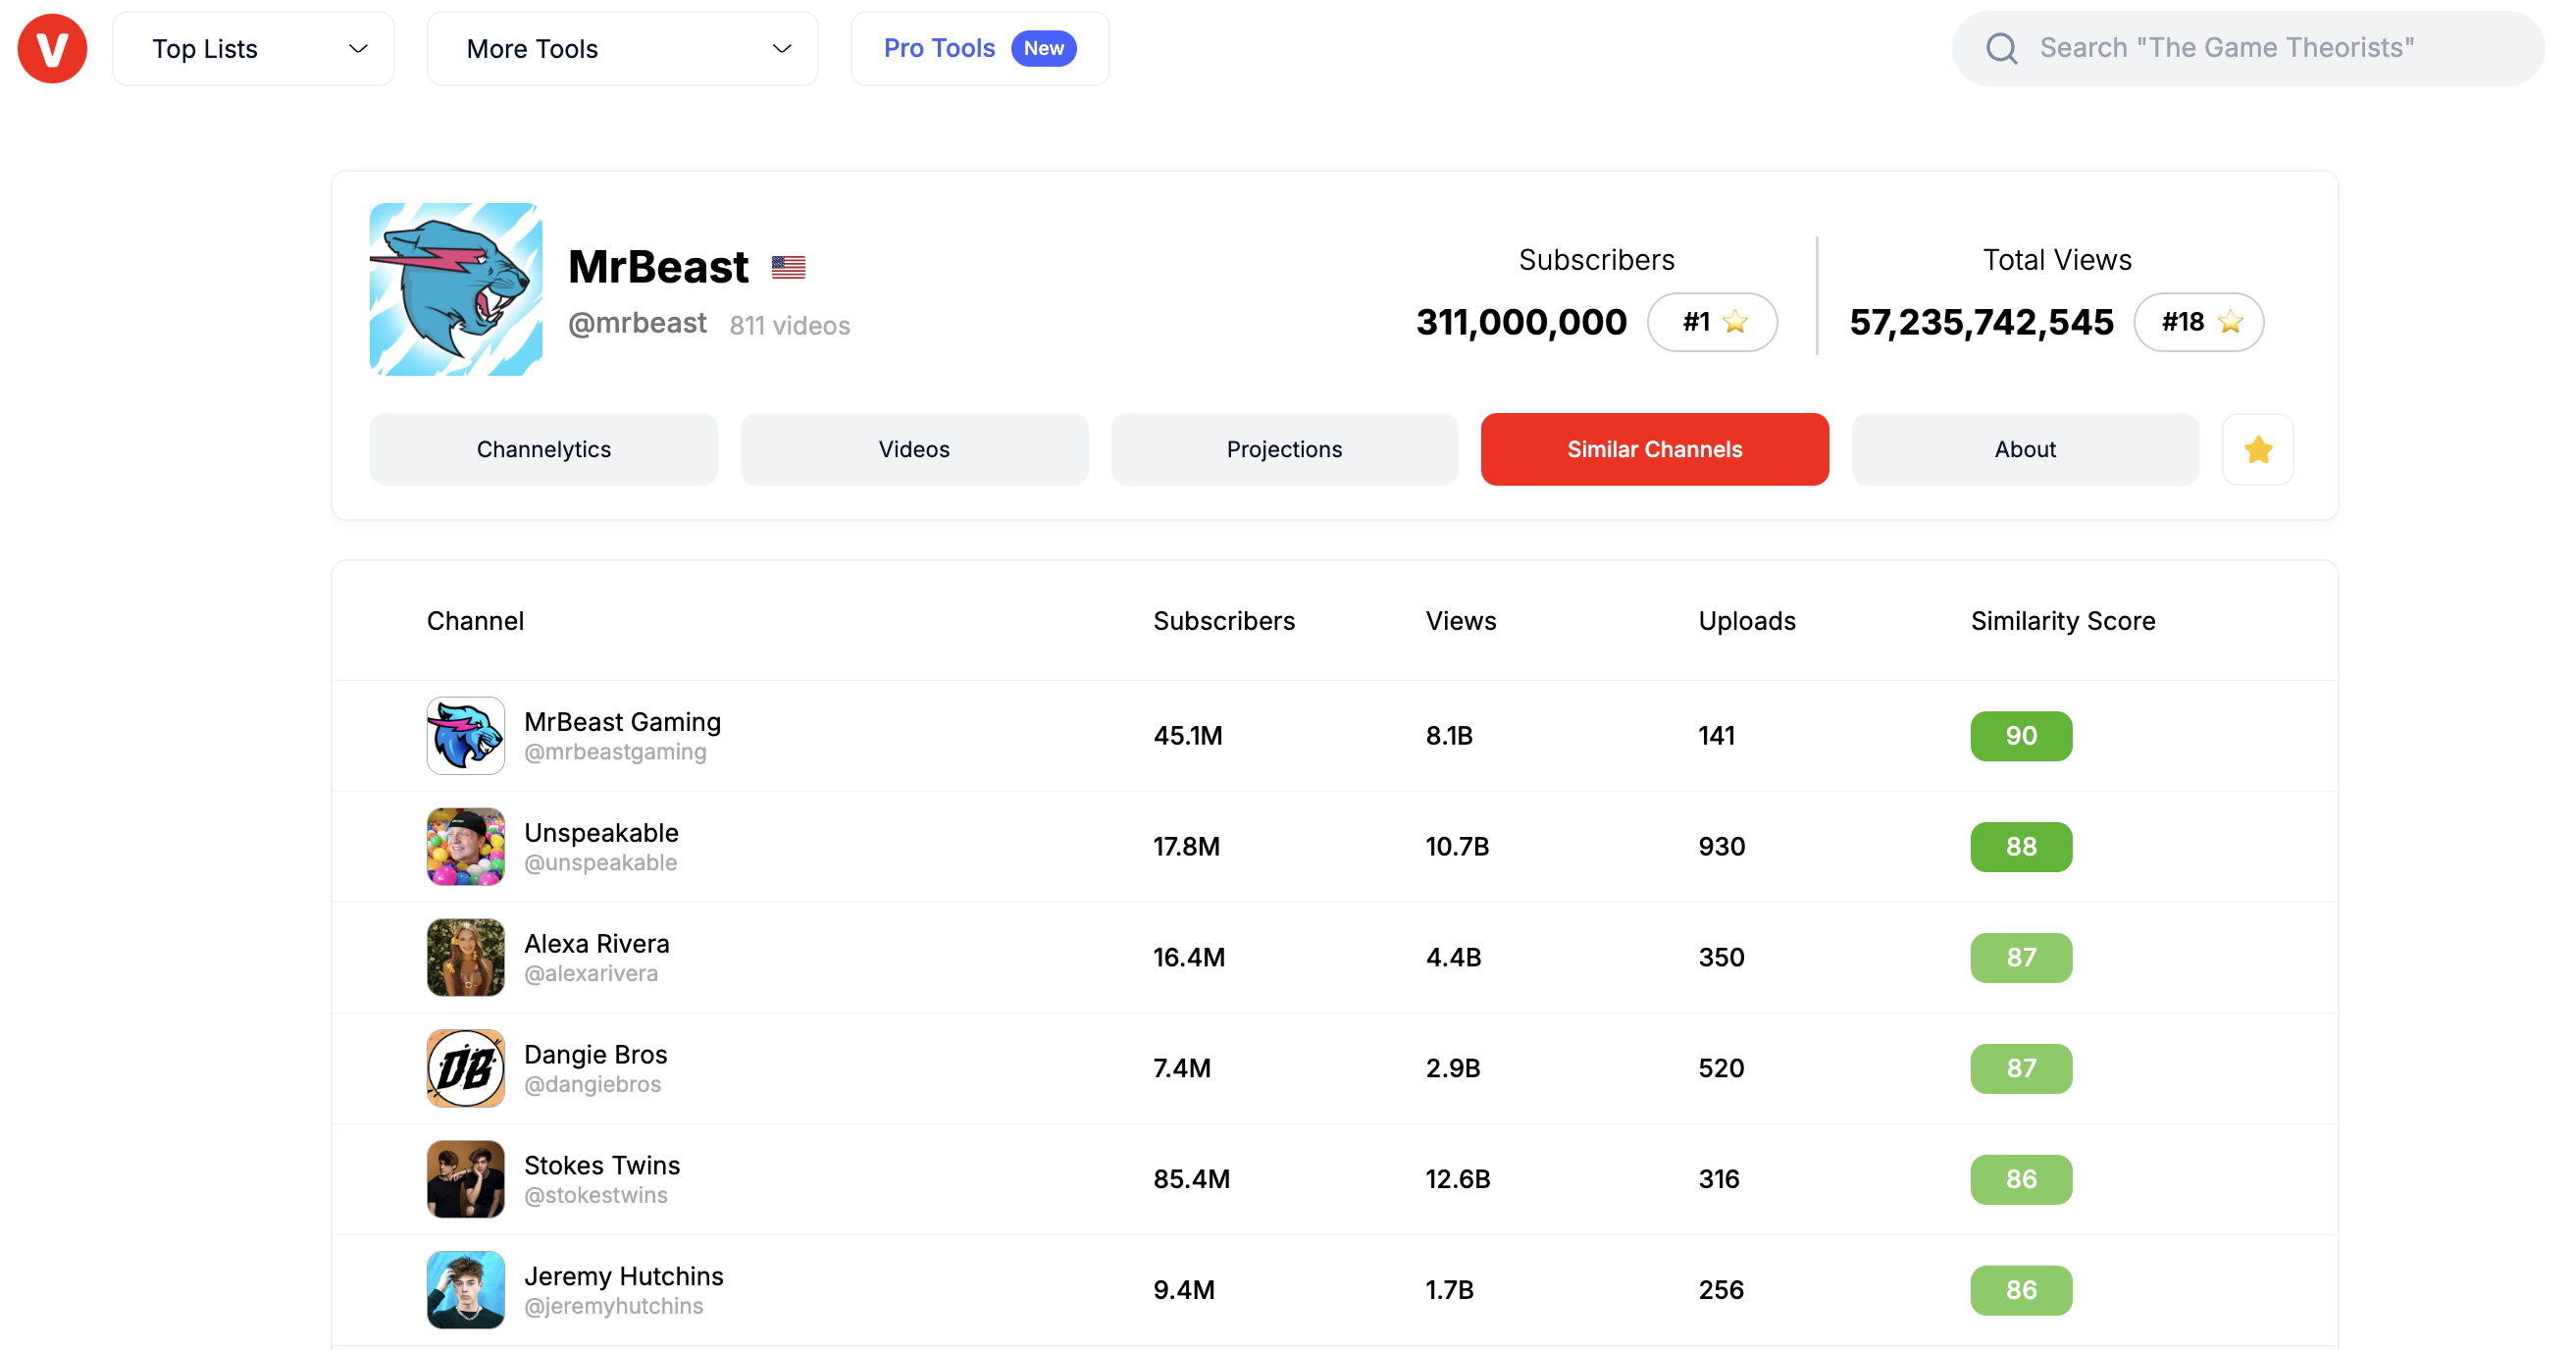The width and height of the screenshot is (2576, 1350).
Task: Open the Unspeakable channel link
Action: coord(601,833)
